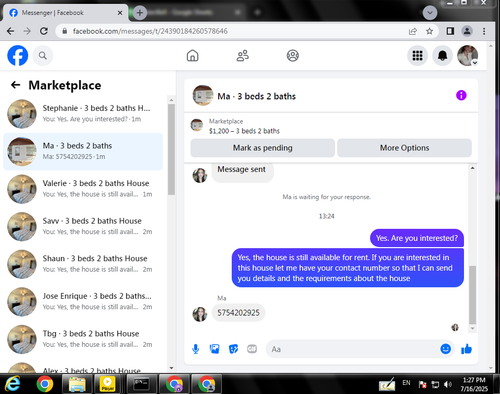Open the first Chrome icon on taskbar
The image size is (500, 394).
45,384
